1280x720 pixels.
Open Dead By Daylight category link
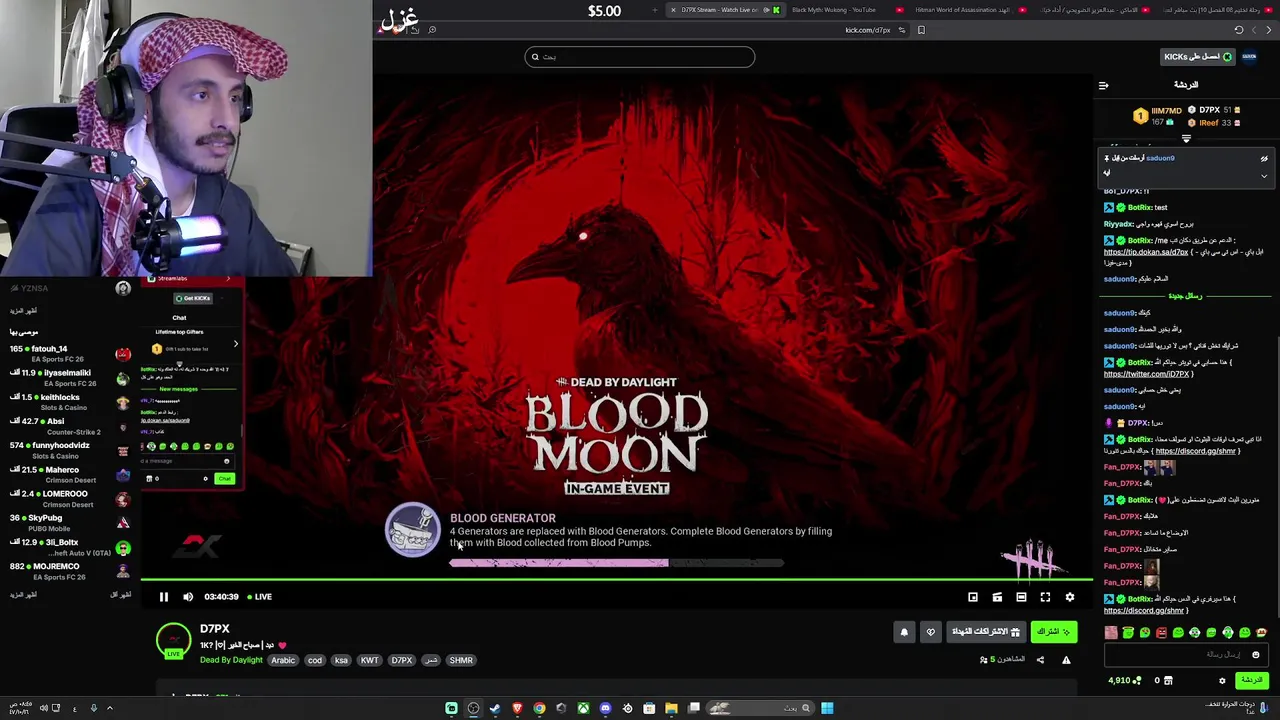[x=231, y=660]
